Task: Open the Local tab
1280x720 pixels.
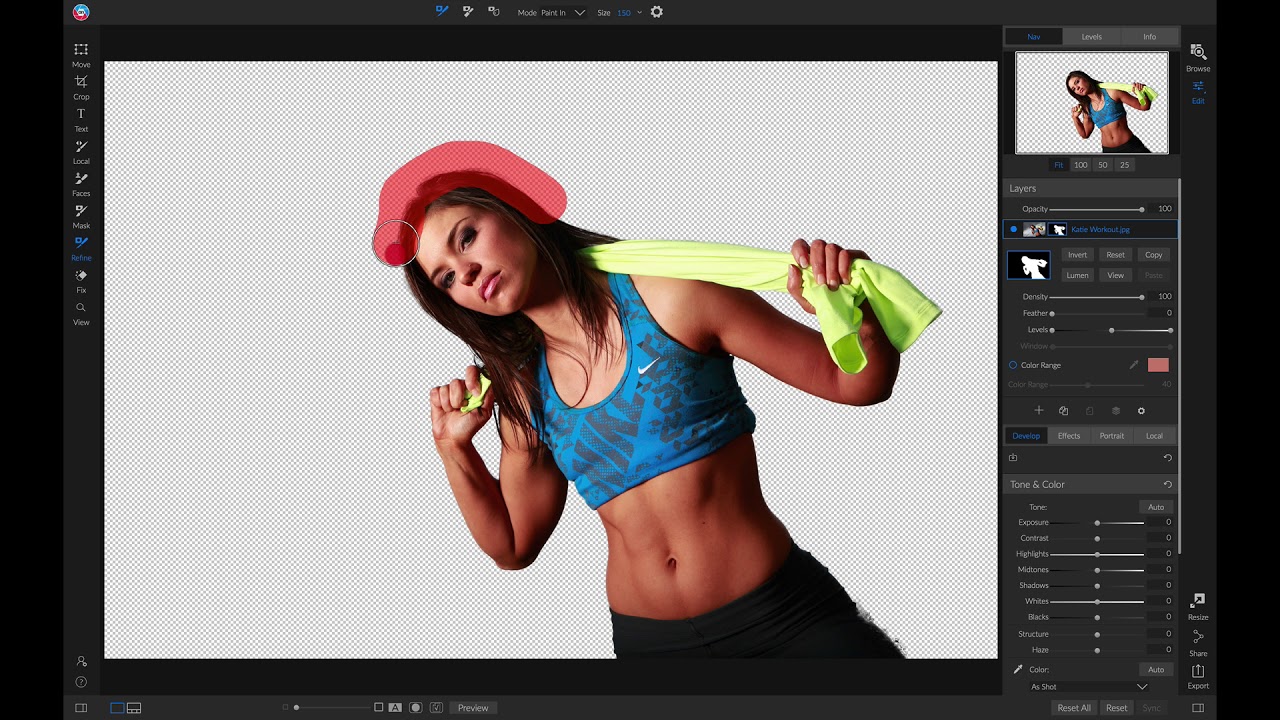Action: 1154,436
